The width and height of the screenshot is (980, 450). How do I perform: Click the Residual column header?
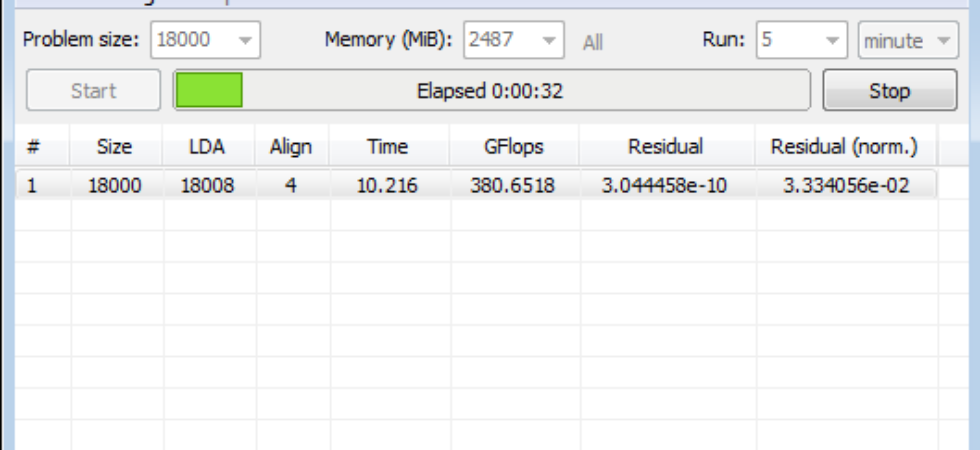(666, 146)
